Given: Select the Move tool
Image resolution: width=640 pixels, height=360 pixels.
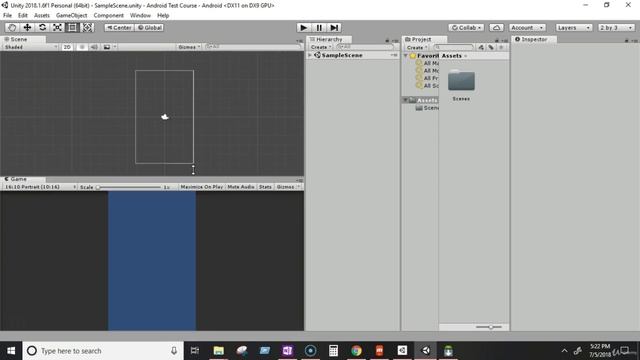Looking at the screenshot, I should tap(27, 27).
